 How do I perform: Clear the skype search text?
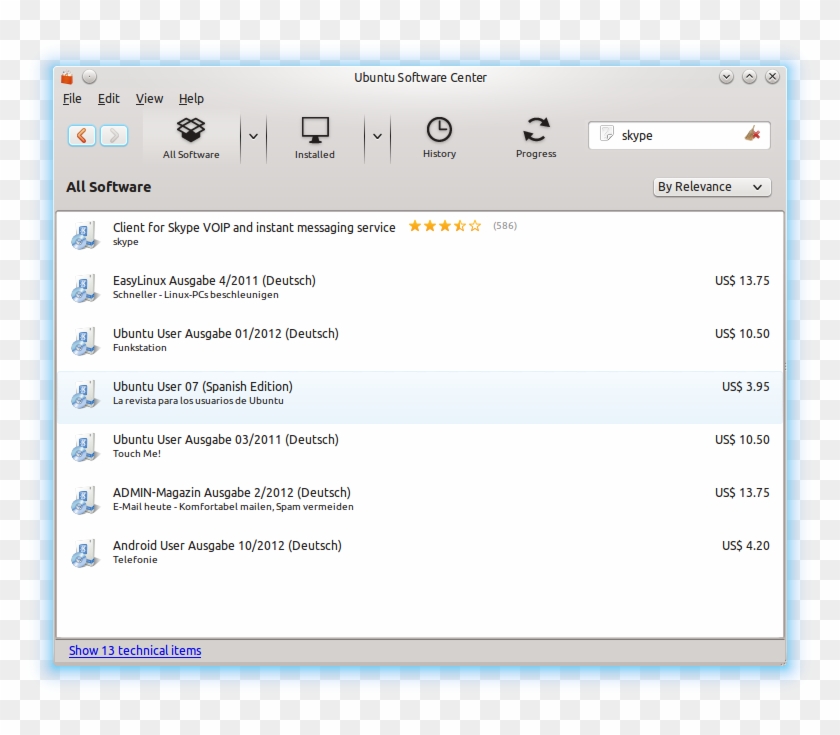tap(753, 135)
